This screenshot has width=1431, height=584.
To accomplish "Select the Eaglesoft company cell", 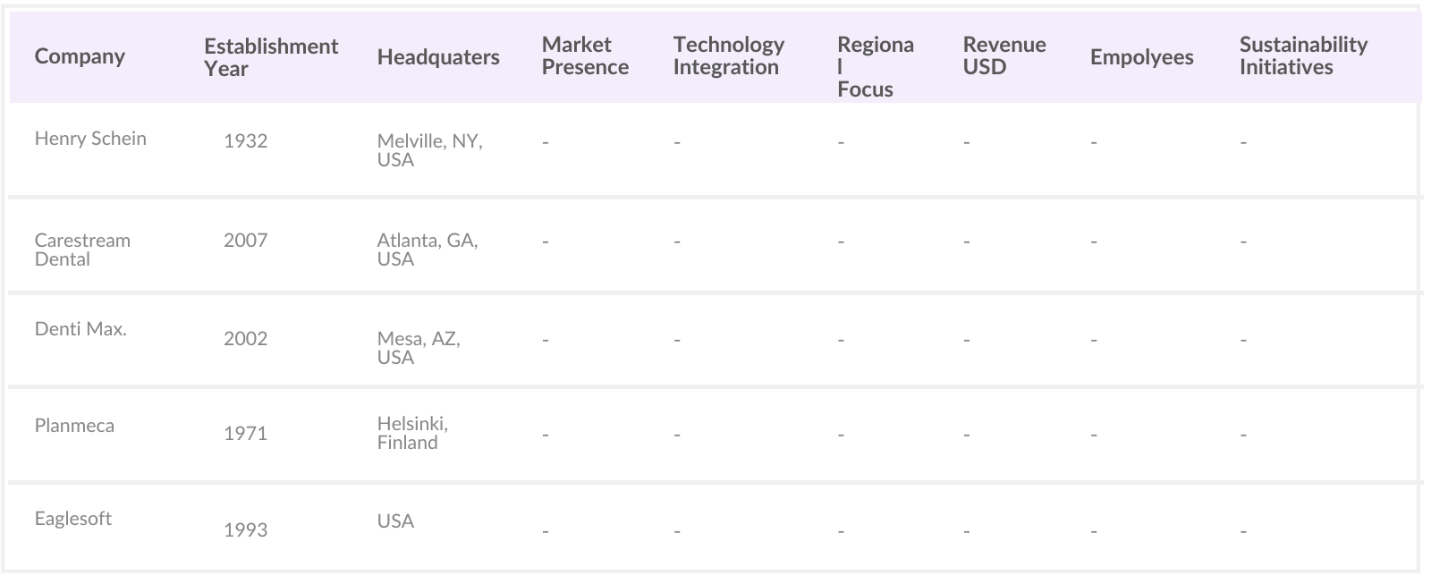I will 78,520.
